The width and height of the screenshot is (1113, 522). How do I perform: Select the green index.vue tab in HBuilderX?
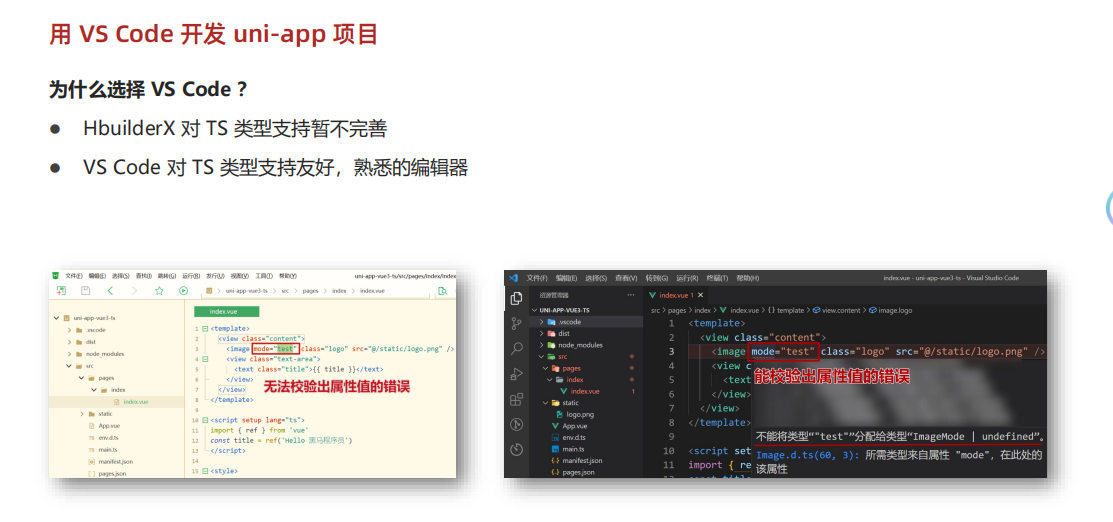tap(226, 312)
